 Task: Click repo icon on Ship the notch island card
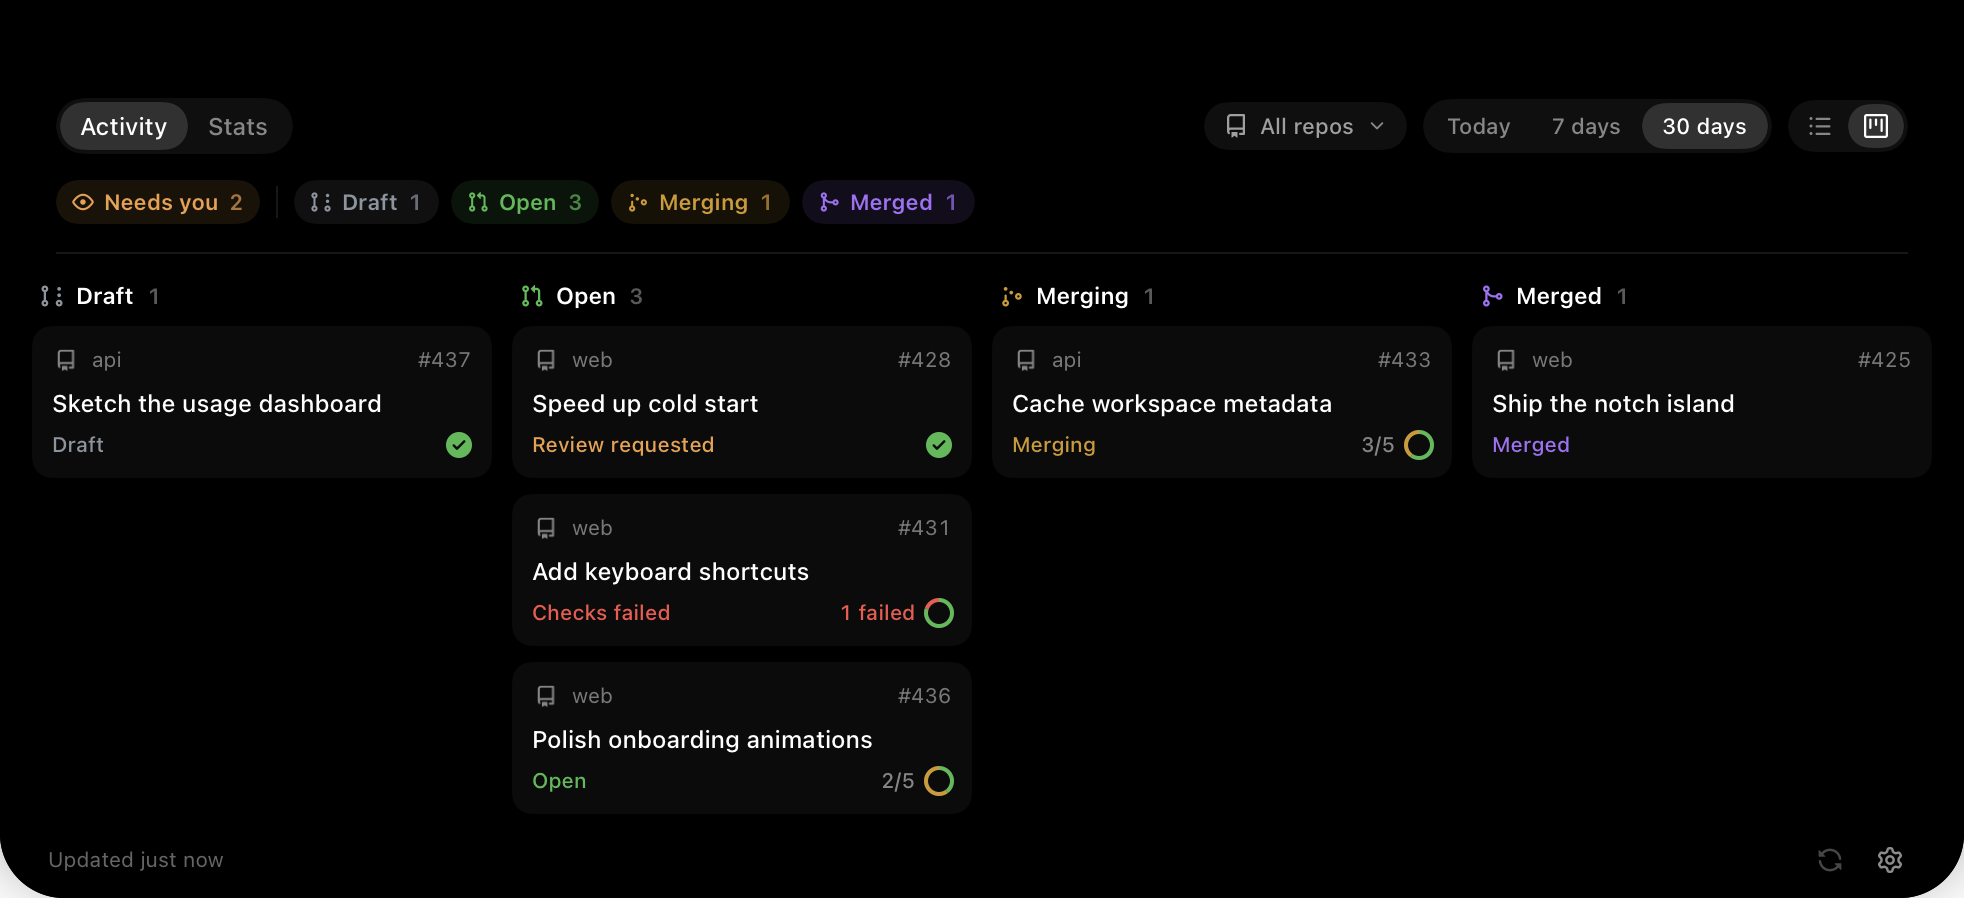pos(1506,360)
